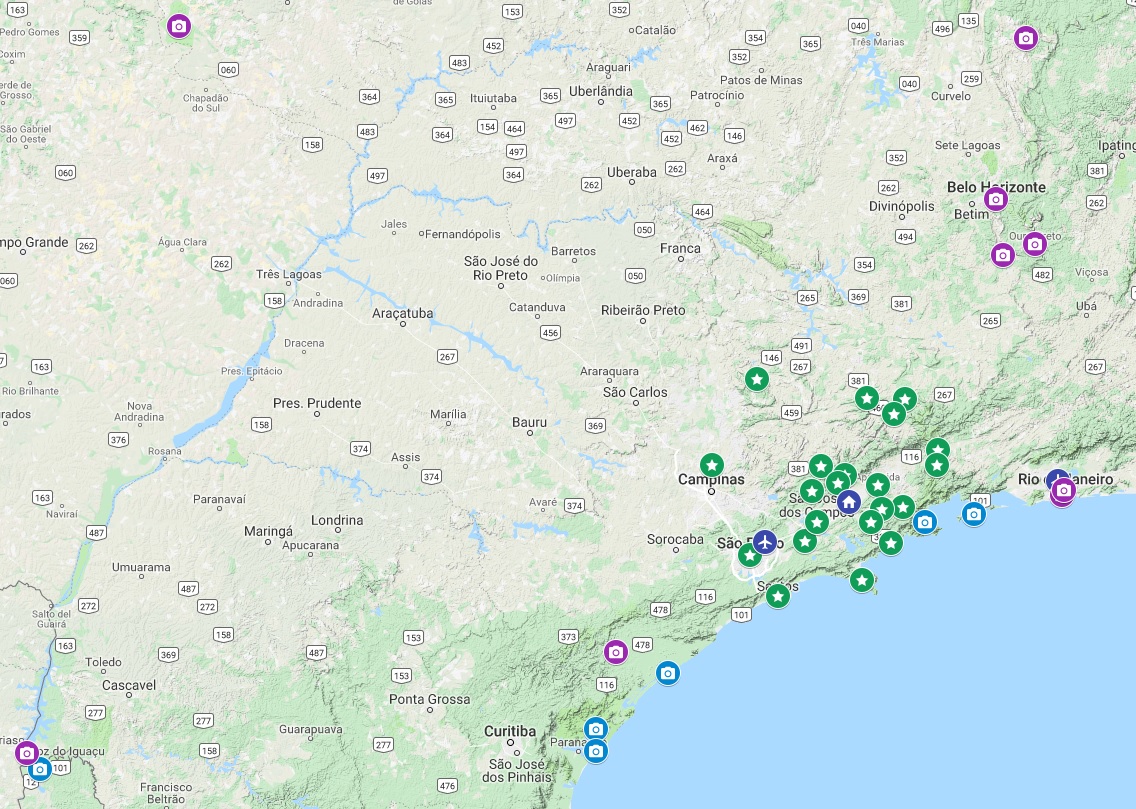Screen dimensions: 1136x809
Task: Click the Pres. Prudente city label
Action: tap(317, 403)
